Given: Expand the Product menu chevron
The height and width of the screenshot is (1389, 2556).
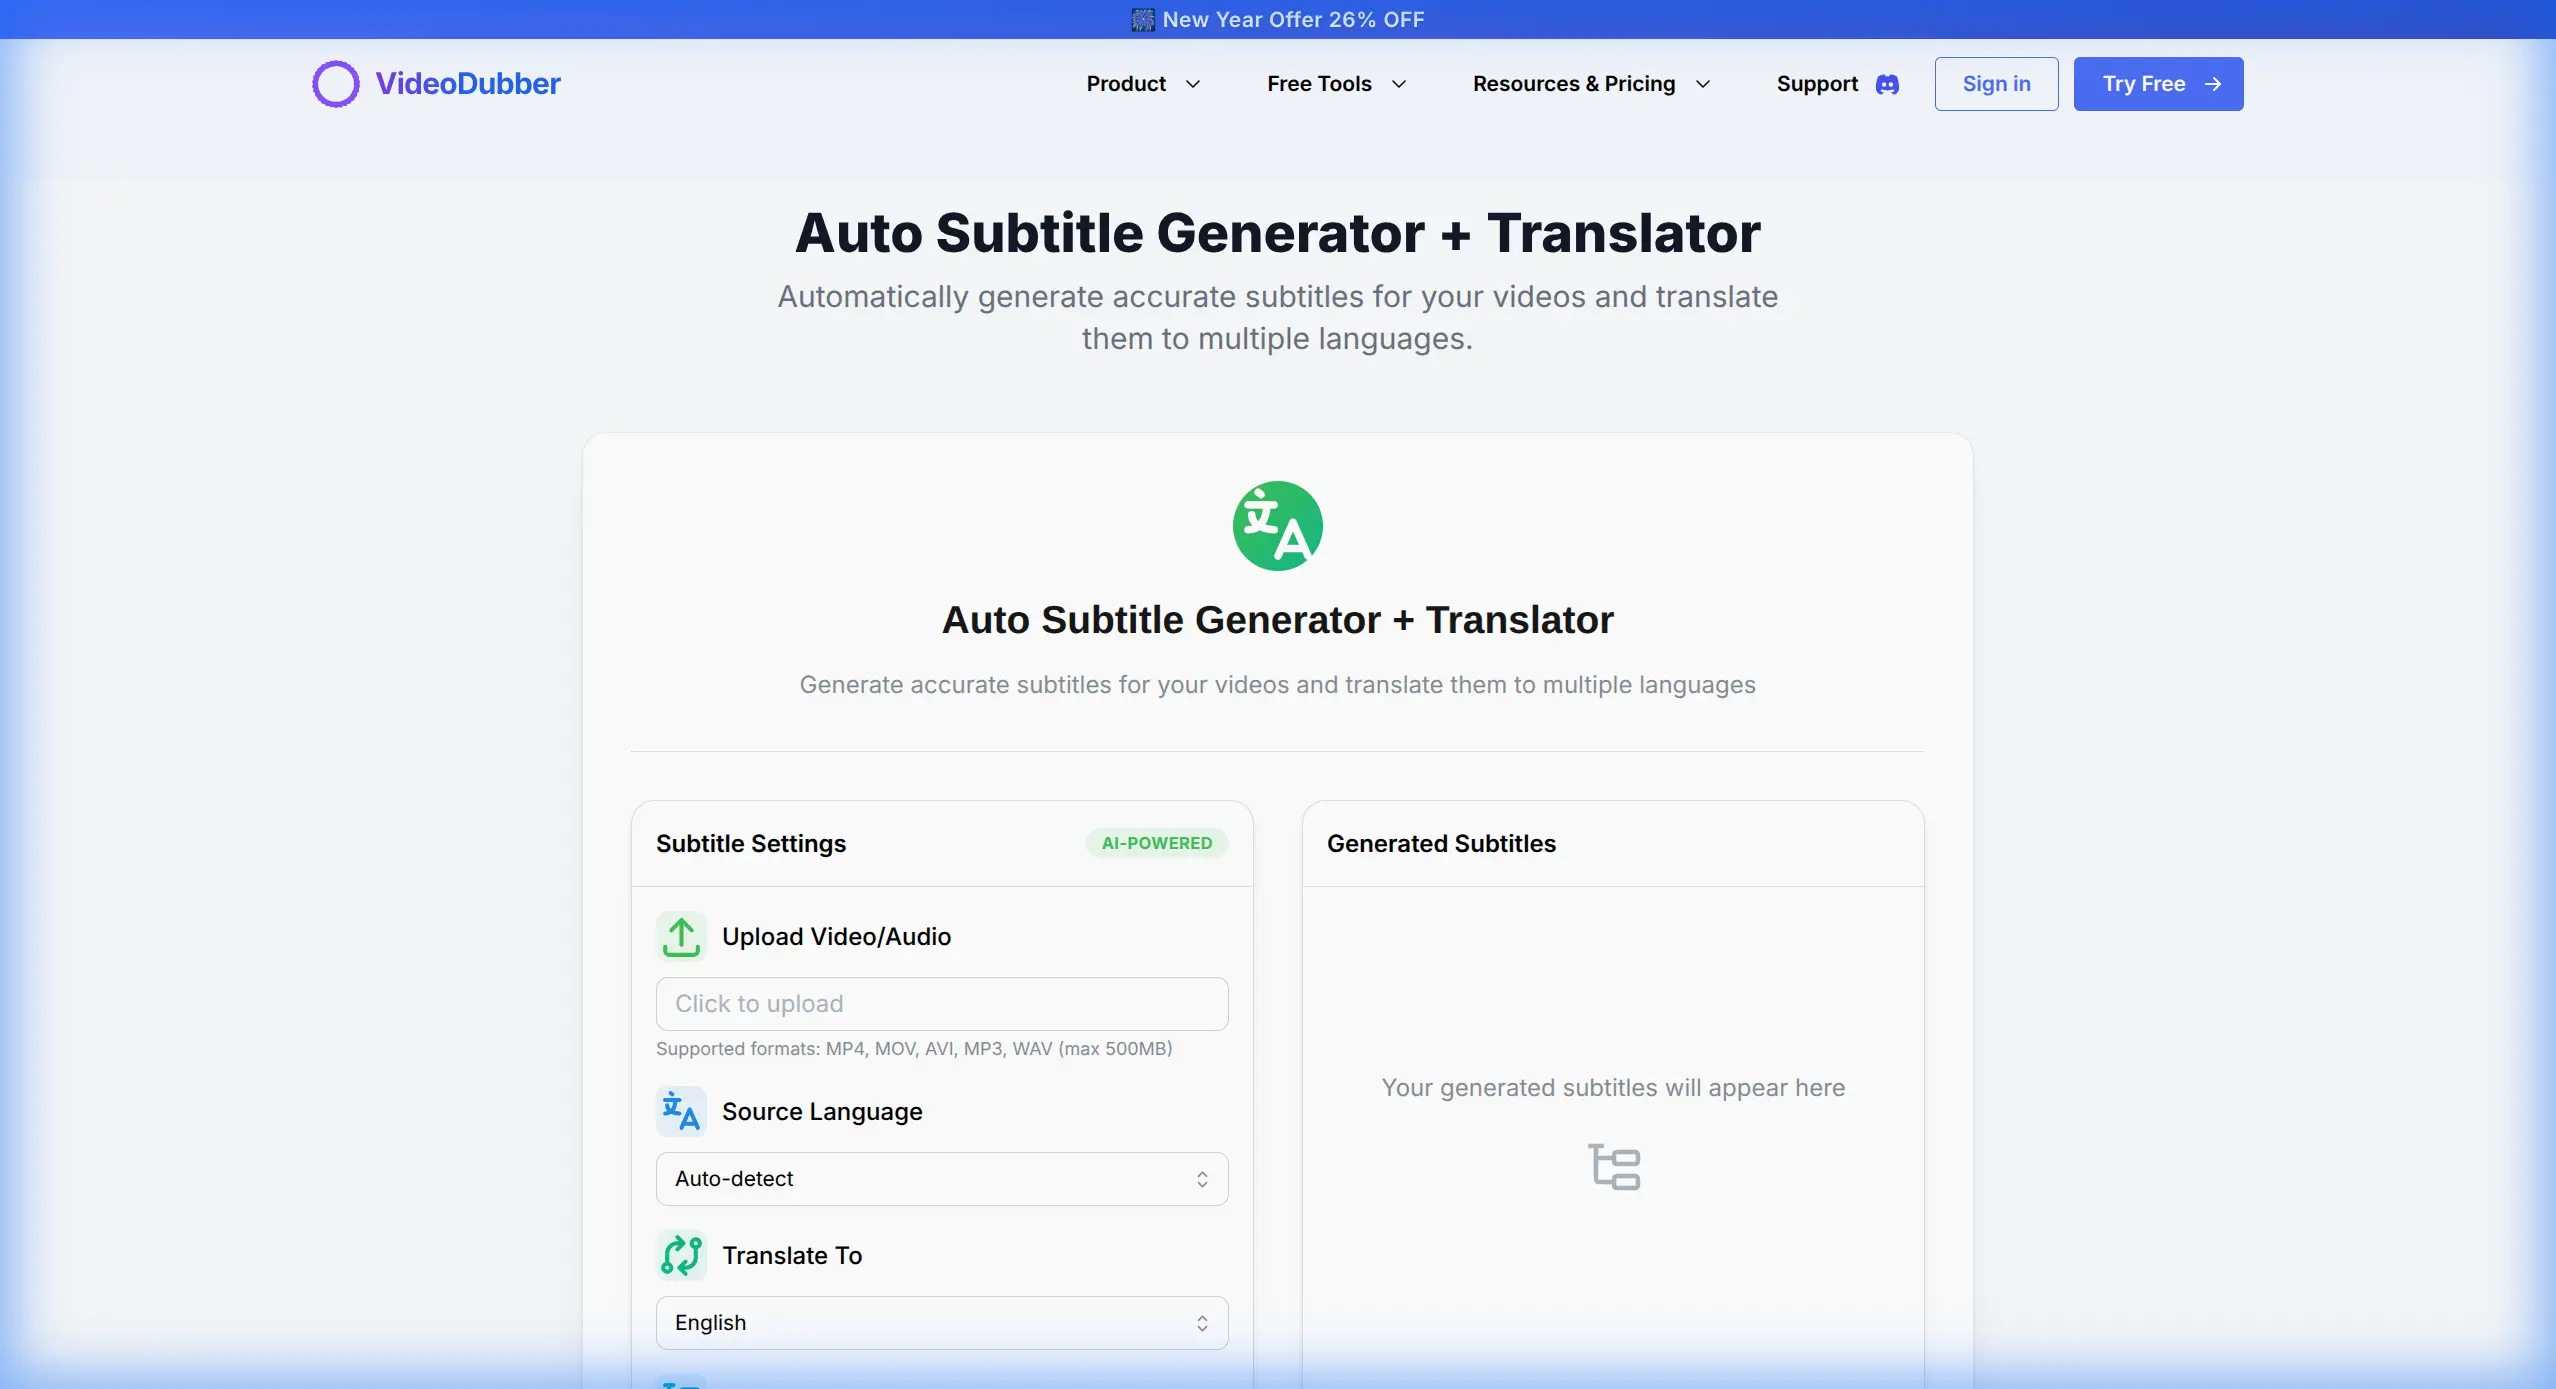Looking at the screenshot, I should coord(1195,84).
